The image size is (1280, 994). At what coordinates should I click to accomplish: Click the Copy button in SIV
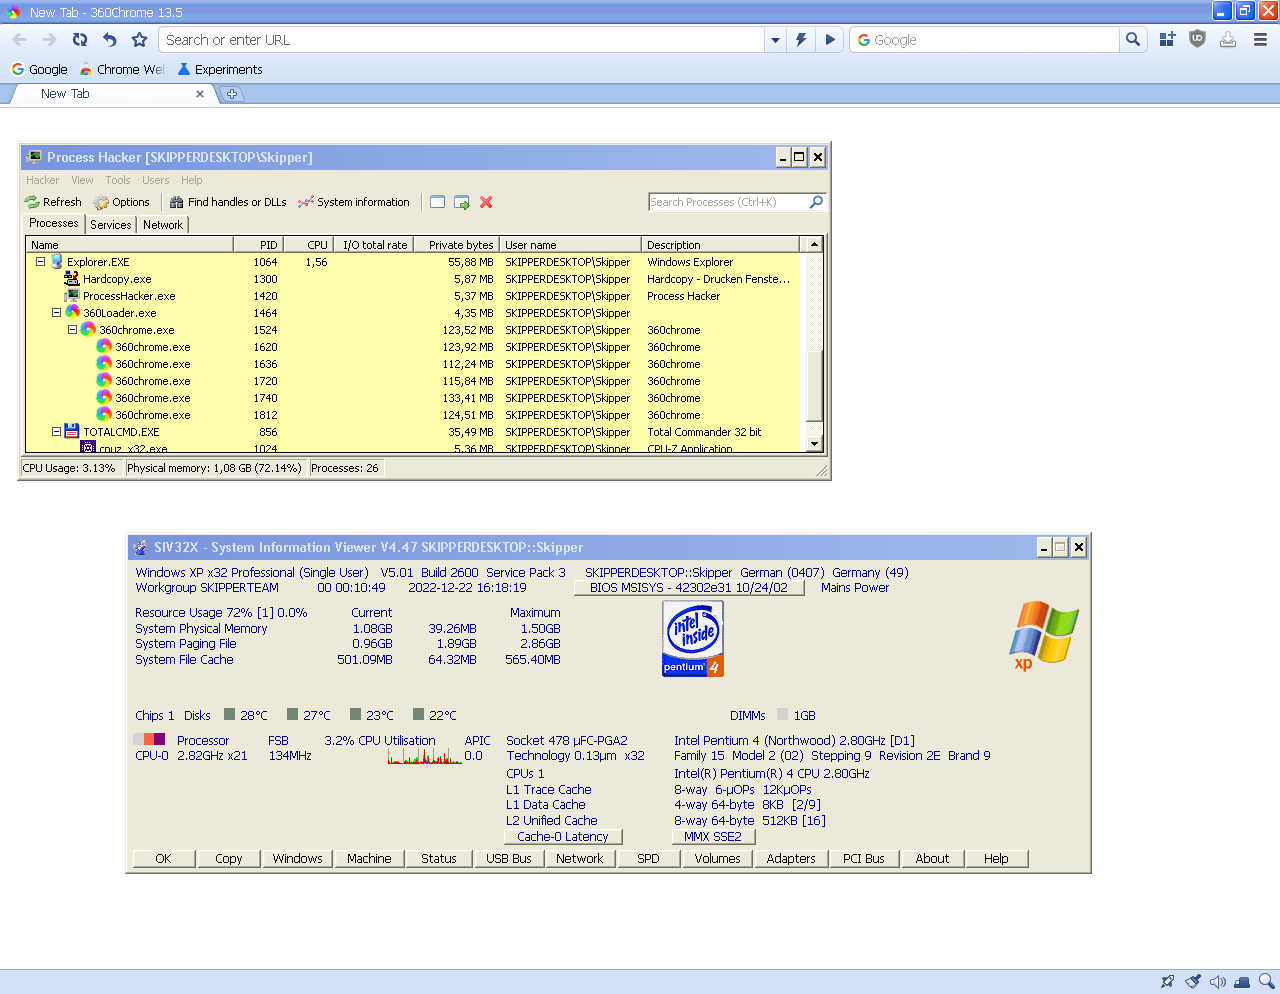click(x=229, y=859)
